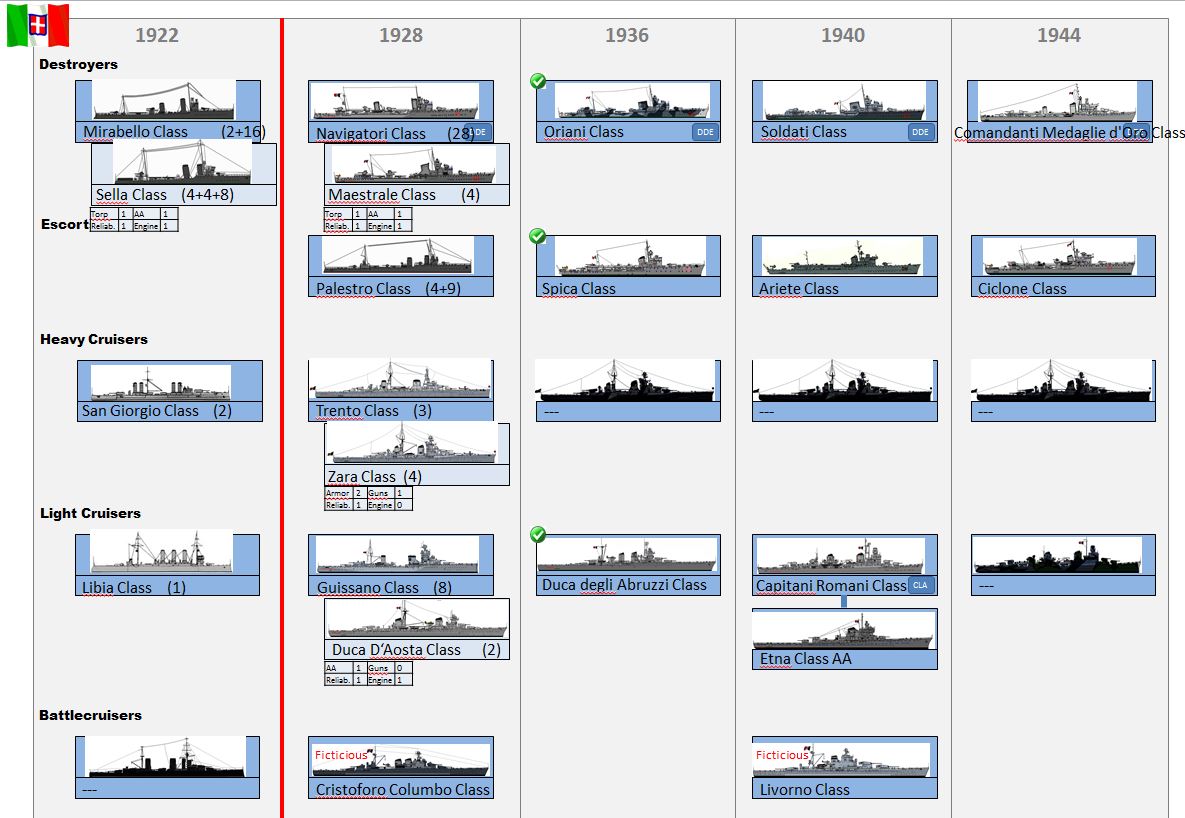Click the Ciclone Class escort card
Viewport: 1185px width, 818px height.
1062,266
